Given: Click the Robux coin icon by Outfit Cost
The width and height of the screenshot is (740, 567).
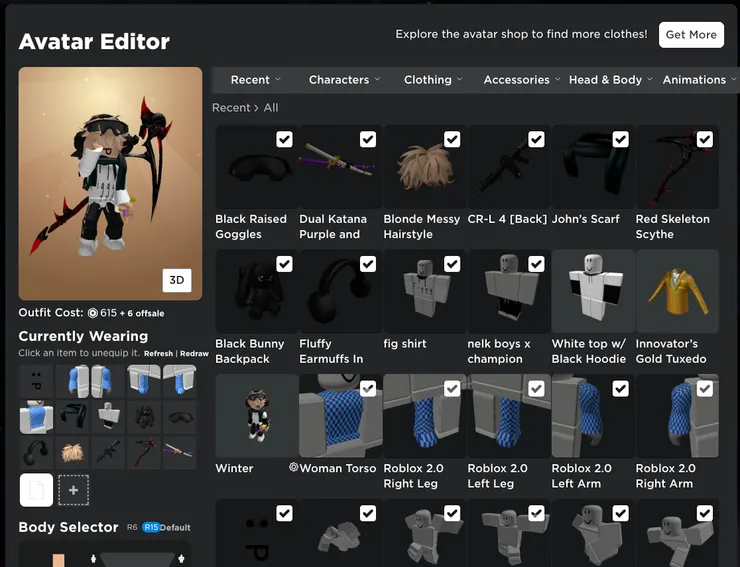Looking at the screenshot, I should [92, 313].
